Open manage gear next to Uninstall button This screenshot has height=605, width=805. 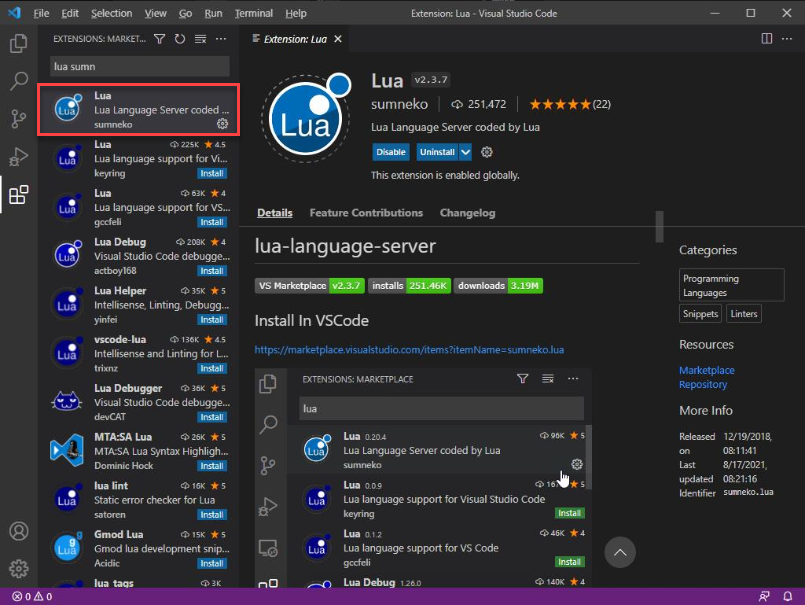tap(487, 152)
